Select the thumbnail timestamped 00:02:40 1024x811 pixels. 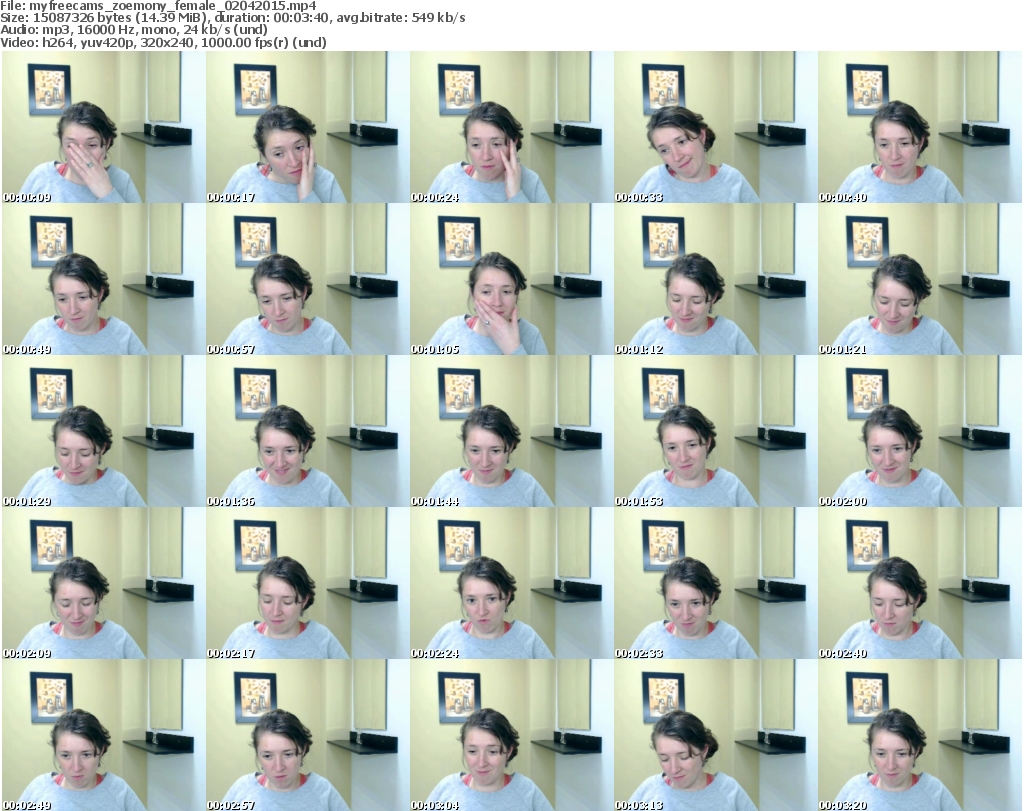(920, 583)
